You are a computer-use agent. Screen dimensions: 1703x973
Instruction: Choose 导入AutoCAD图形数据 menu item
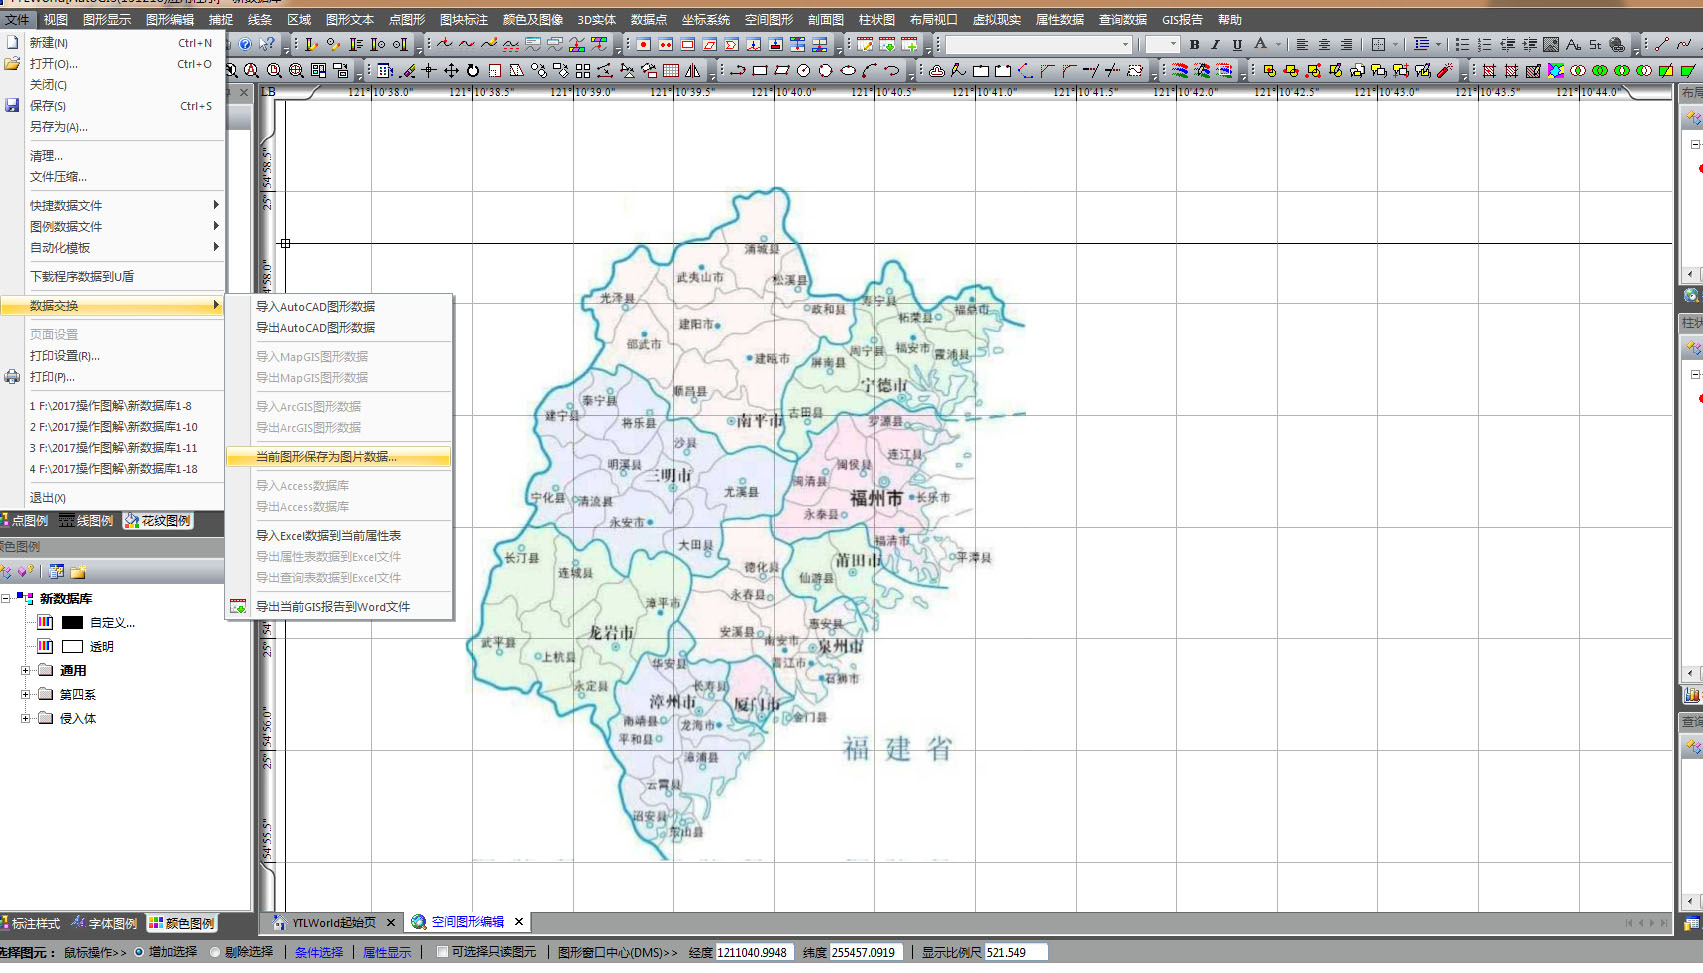click(x=339, y=307)
